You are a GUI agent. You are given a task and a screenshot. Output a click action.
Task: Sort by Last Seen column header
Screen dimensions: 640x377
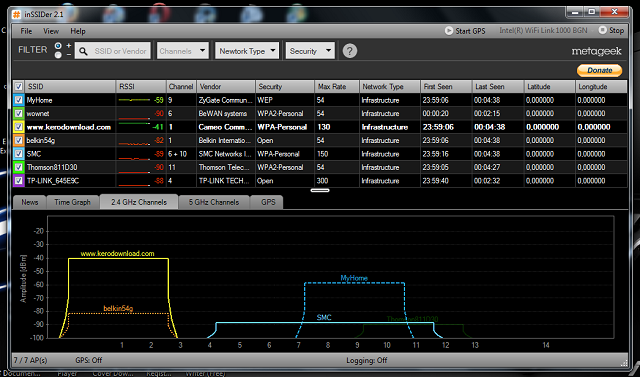pos(498,86)
